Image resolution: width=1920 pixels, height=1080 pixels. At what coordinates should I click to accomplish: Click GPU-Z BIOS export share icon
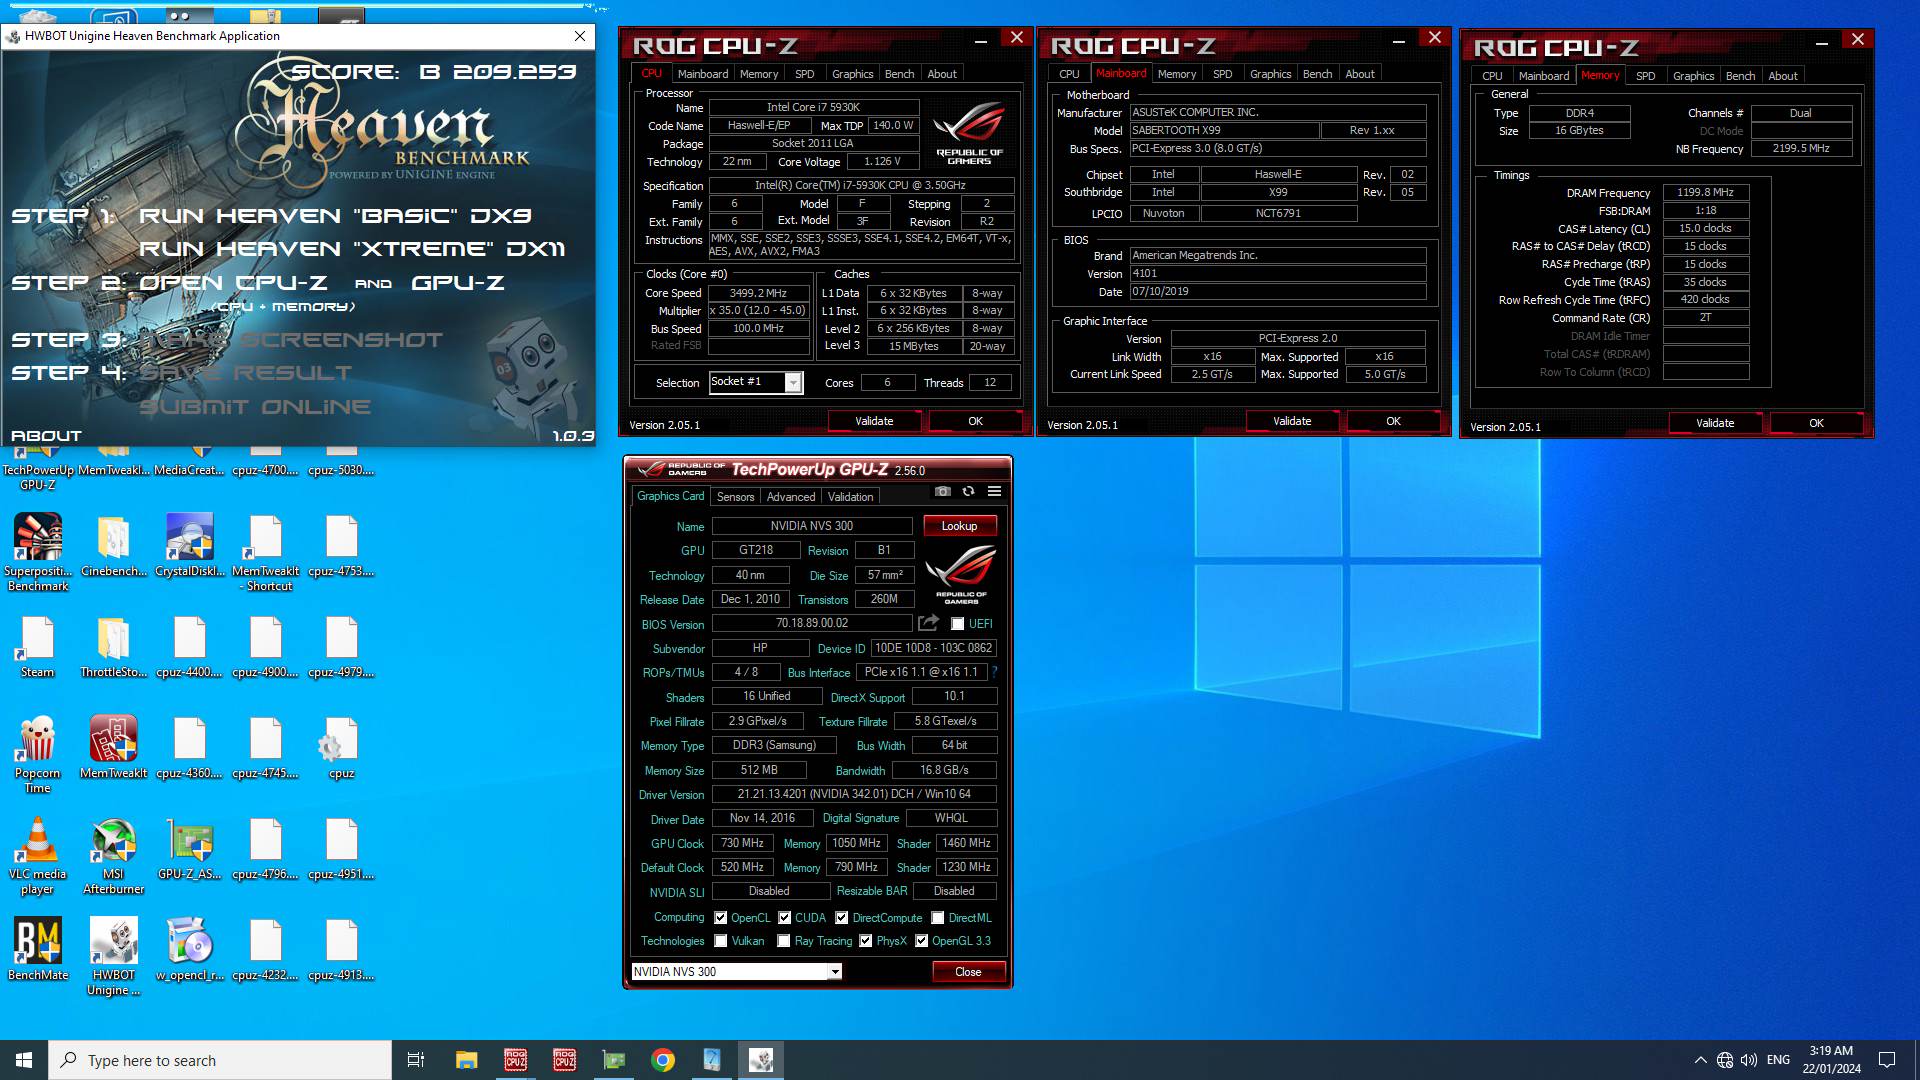[929, 623]
